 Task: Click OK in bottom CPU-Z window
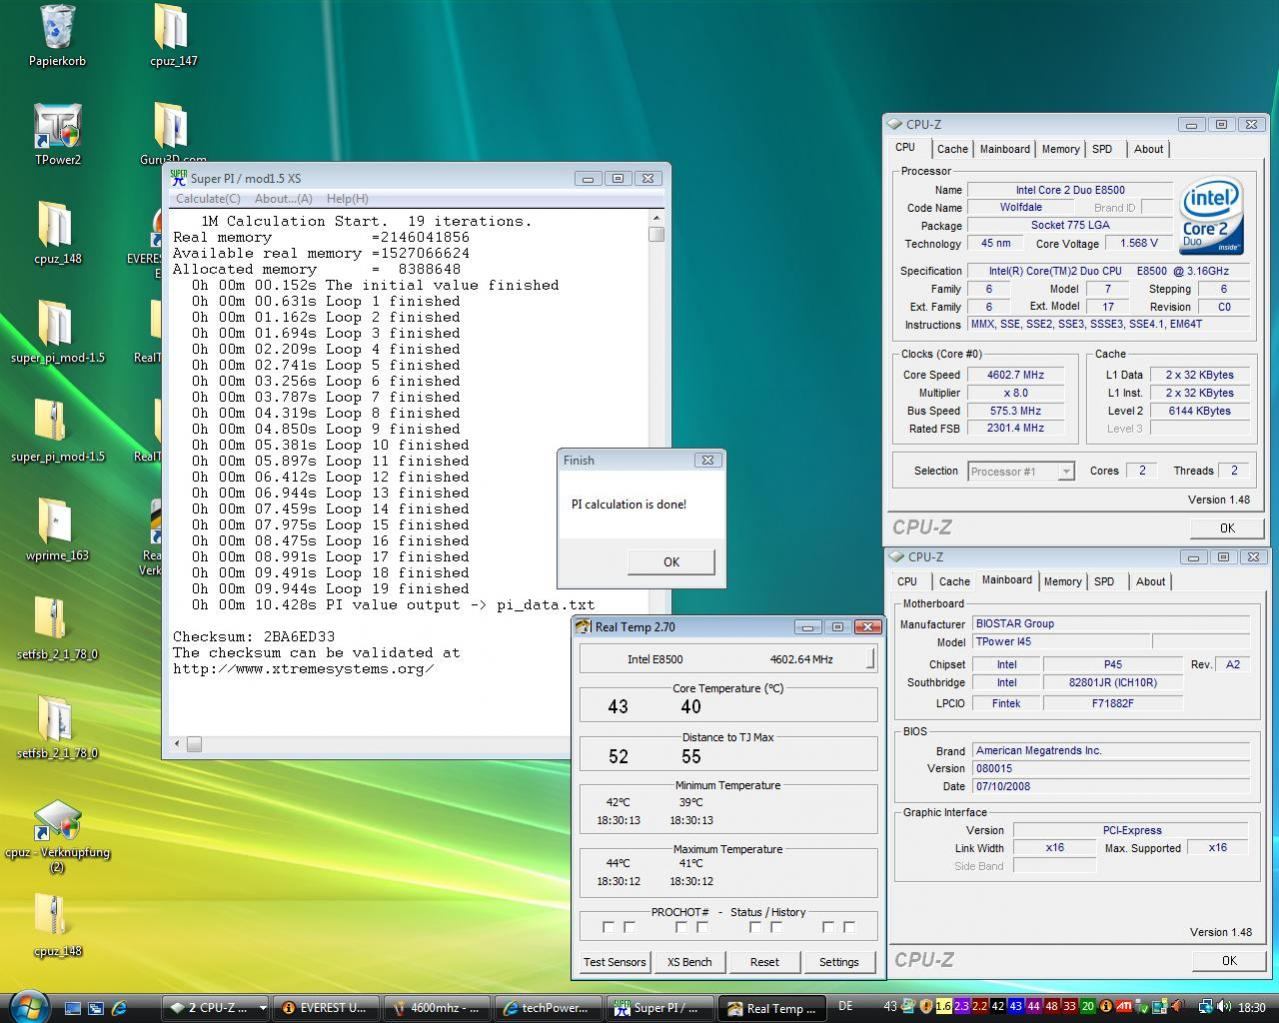point(1229,960)
